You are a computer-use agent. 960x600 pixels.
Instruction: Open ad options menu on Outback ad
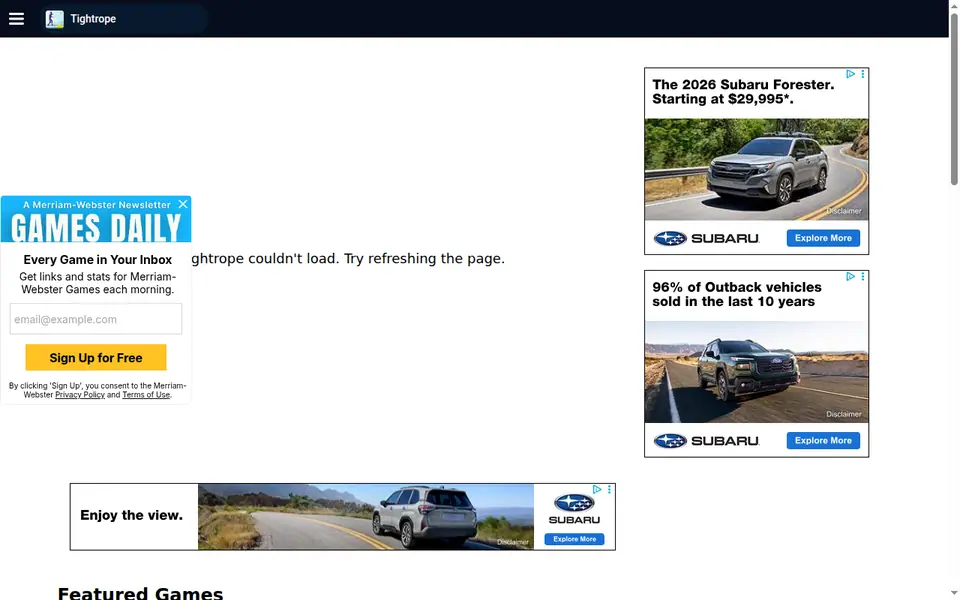point(863,277)
